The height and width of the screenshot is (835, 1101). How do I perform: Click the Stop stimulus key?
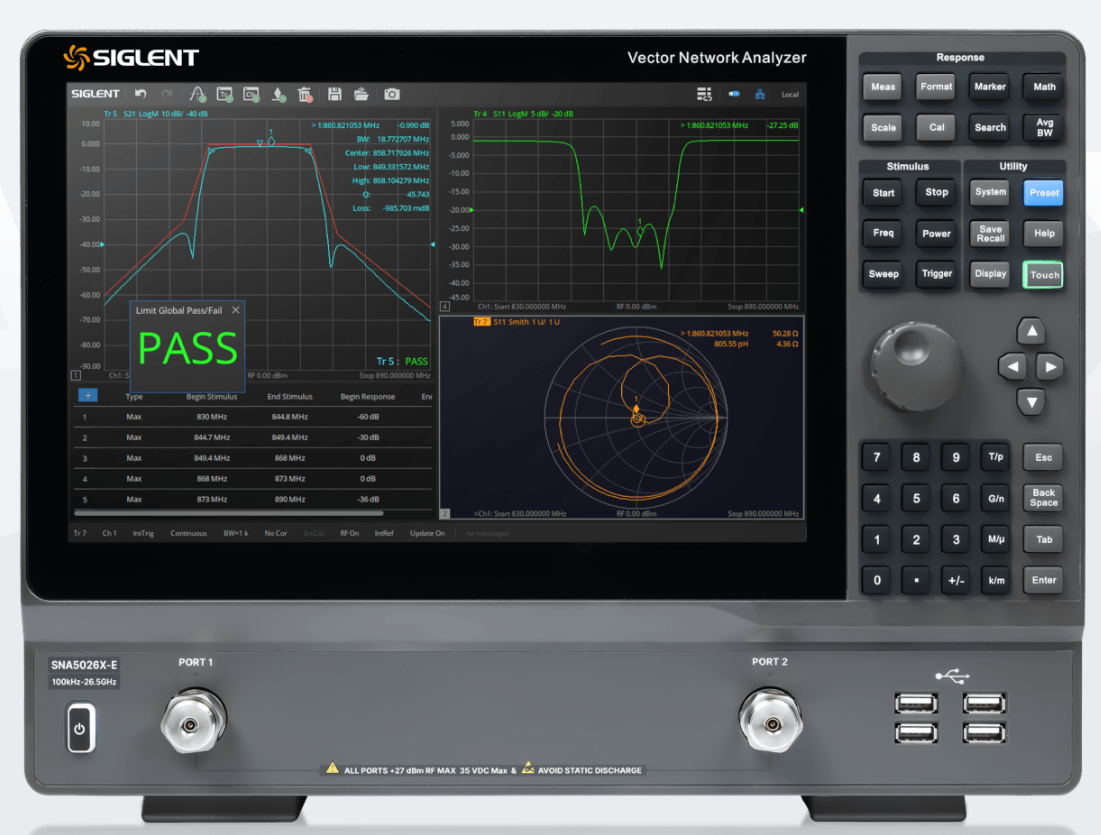click(x=936, y=192)
